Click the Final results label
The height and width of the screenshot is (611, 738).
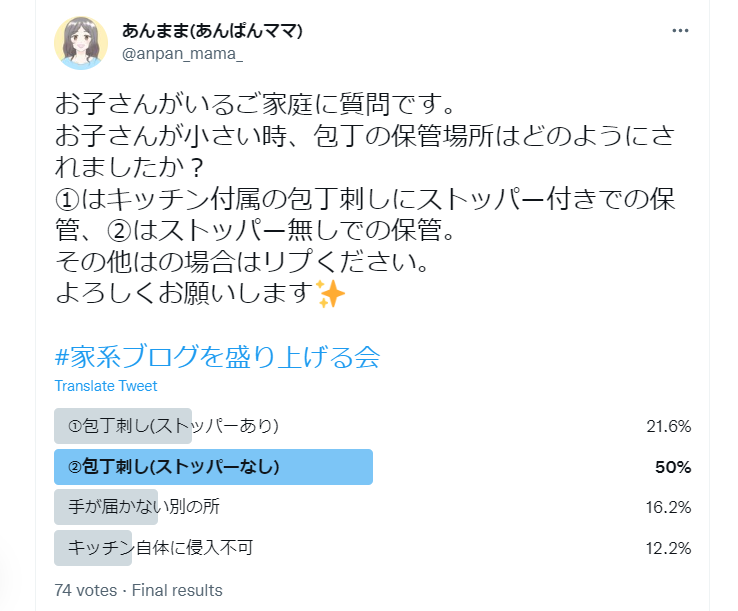pos(177,590)
